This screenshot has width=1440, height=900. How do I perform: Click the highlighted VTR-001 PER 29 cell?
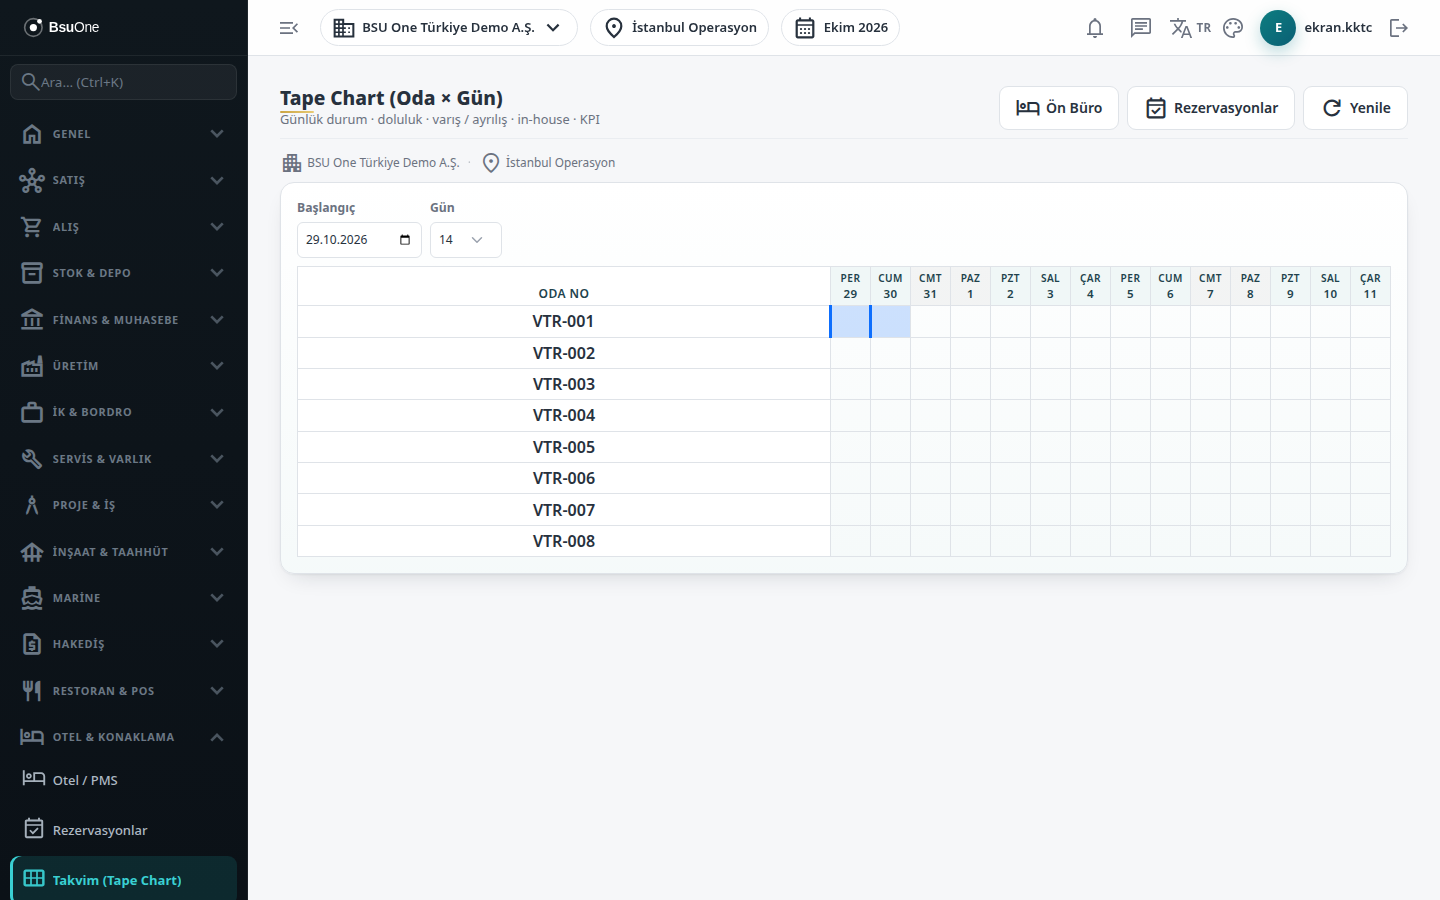point(850,322)
